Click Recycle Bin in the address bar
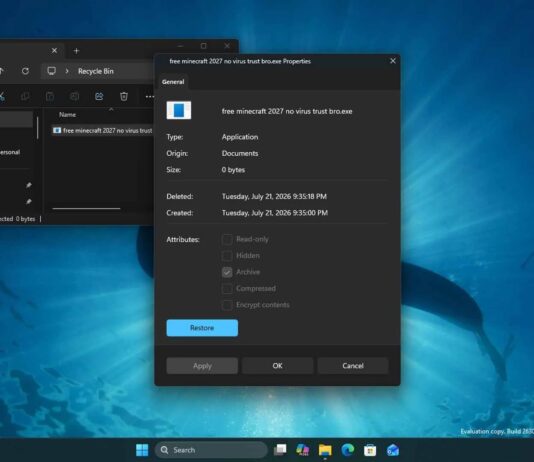The width and height of the screenshot is (534, 462). coord(96,71)
